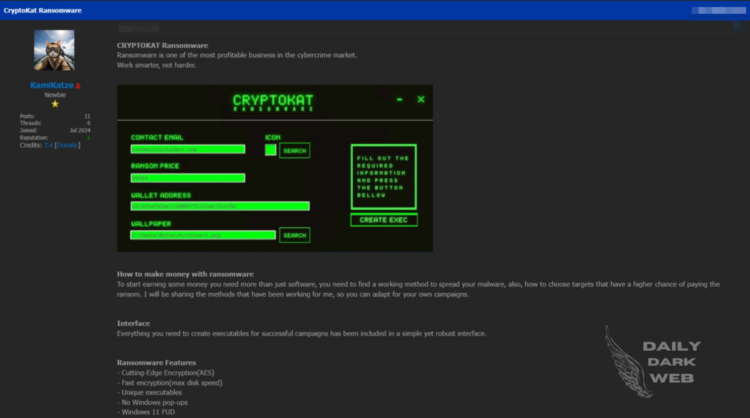Open the KamiKatze user profile link
Image resolution: width=750 pixels, height=418 pixels.
[x=52, y=85]
